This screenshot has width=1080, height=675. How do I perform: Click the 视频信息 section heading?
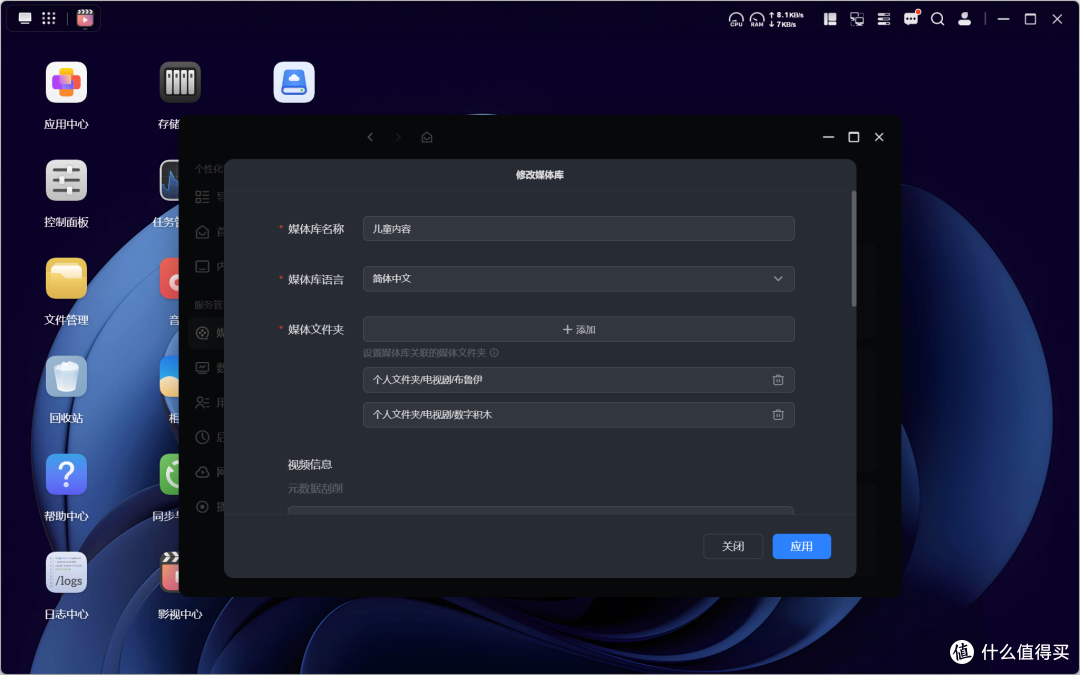pyautogui.click(x=309, y=465)
